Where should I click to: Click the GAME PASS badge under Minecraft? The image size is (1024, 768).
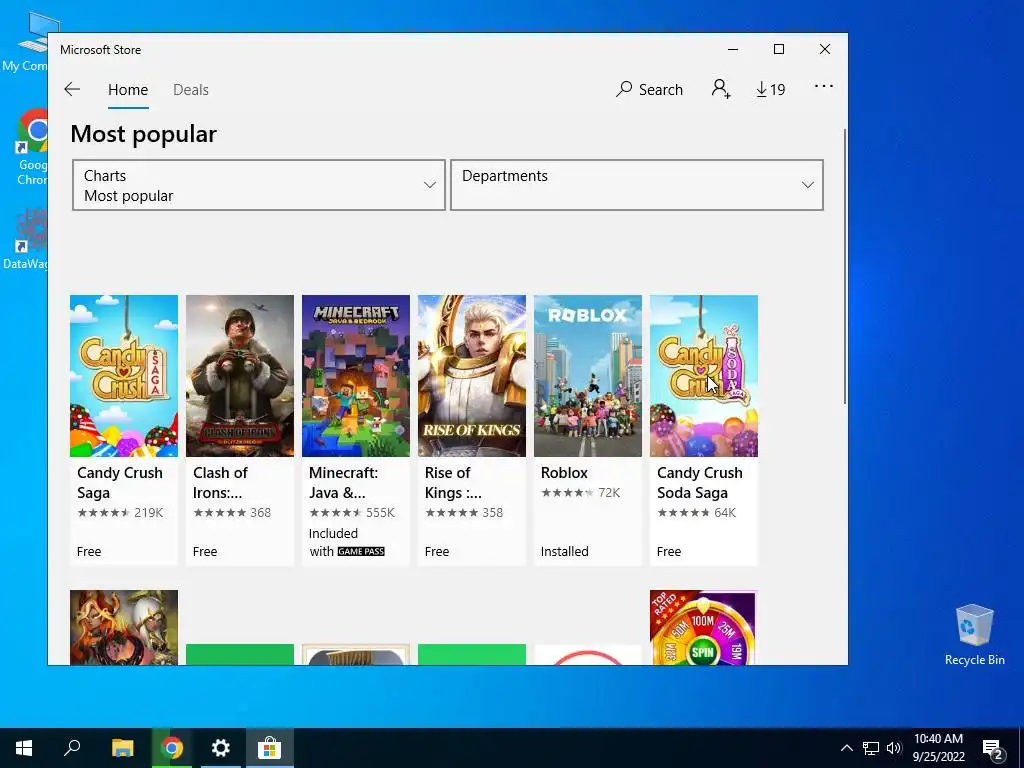(361, 552)
